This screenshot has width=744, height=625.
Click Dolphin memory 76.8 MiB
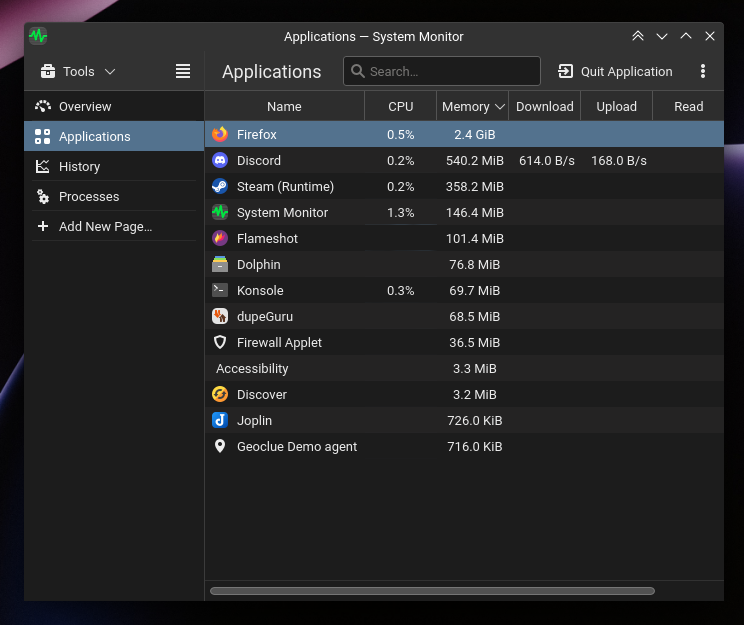[474, 264]
